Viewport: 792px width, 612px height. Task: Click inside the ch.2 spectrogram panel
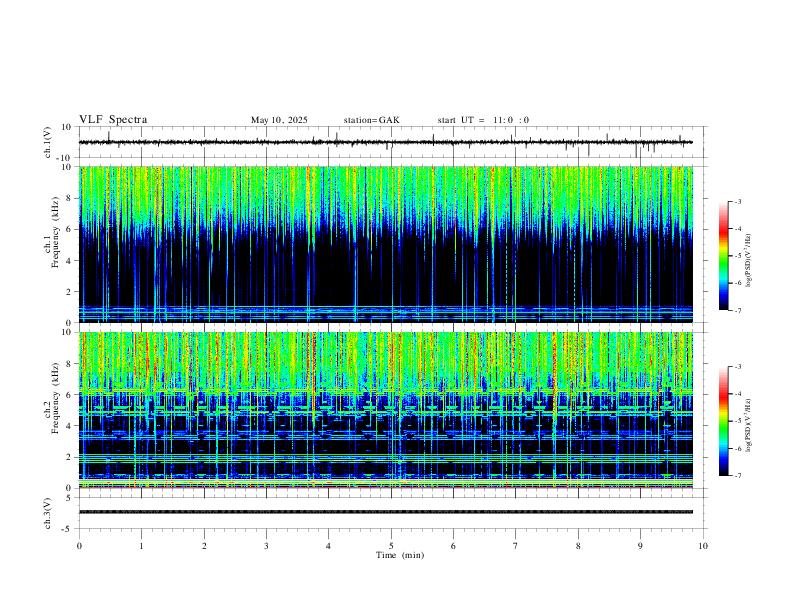coord(385,410)
